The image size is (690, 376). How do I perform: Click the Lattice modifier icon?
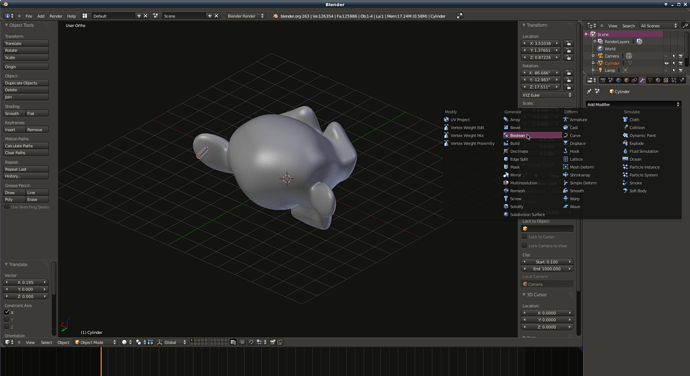click(565, 159)
